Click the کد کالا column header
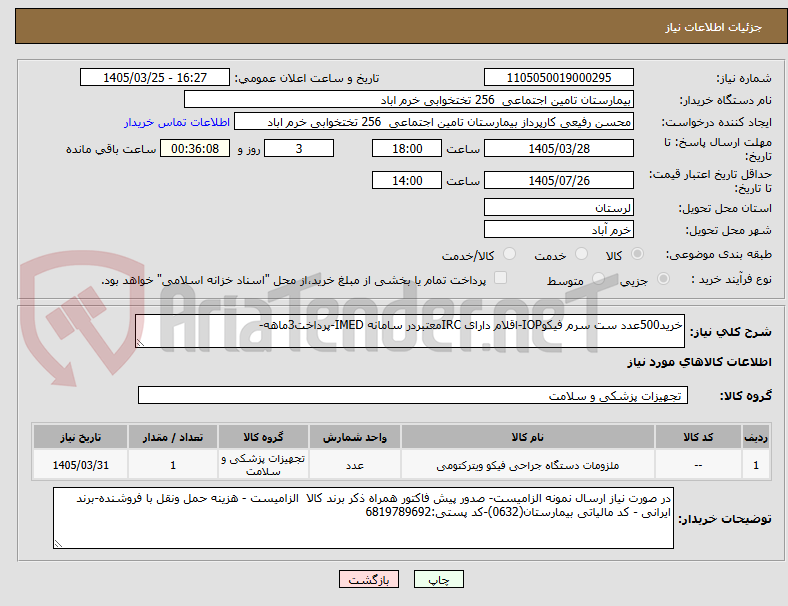The height and width of the screenshot is (606, 788). (x=698, y=437)
